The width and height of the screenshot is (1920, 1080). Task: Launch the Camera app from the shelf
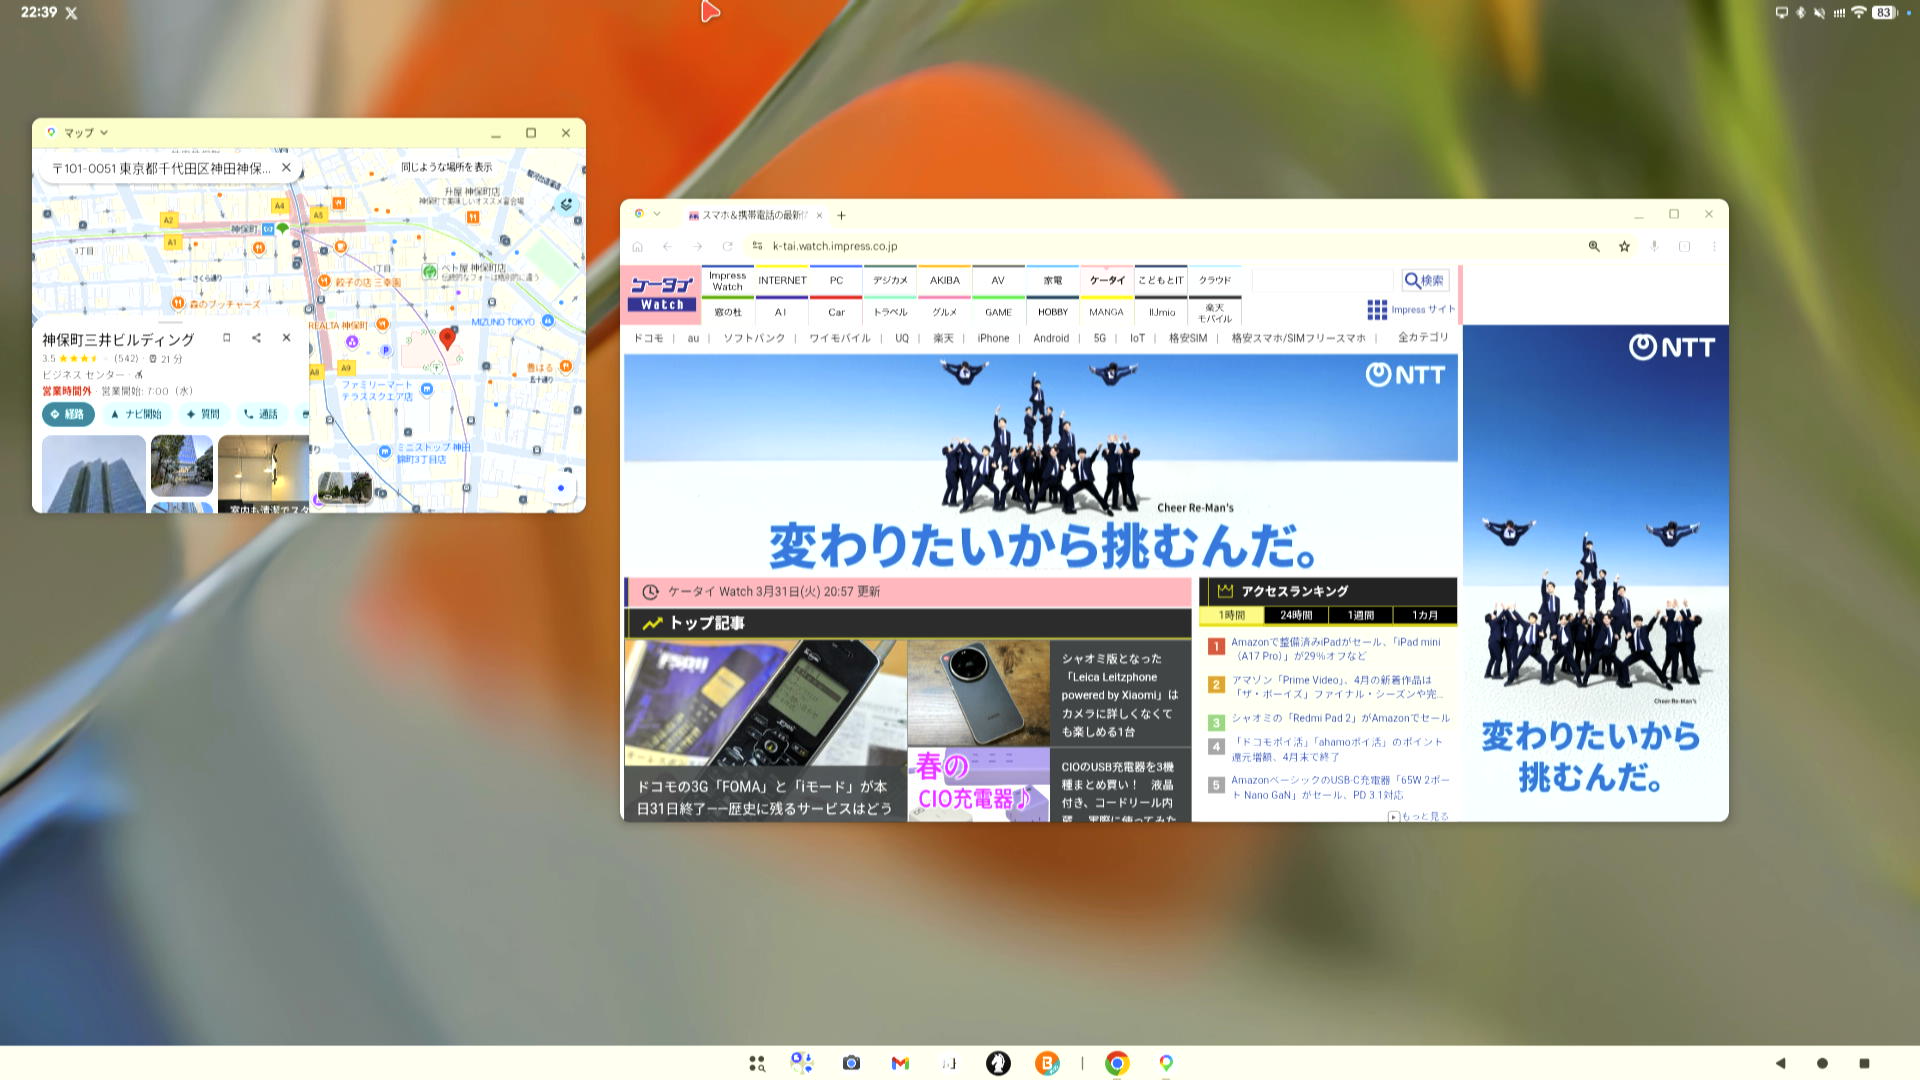tap(851, 1063)
